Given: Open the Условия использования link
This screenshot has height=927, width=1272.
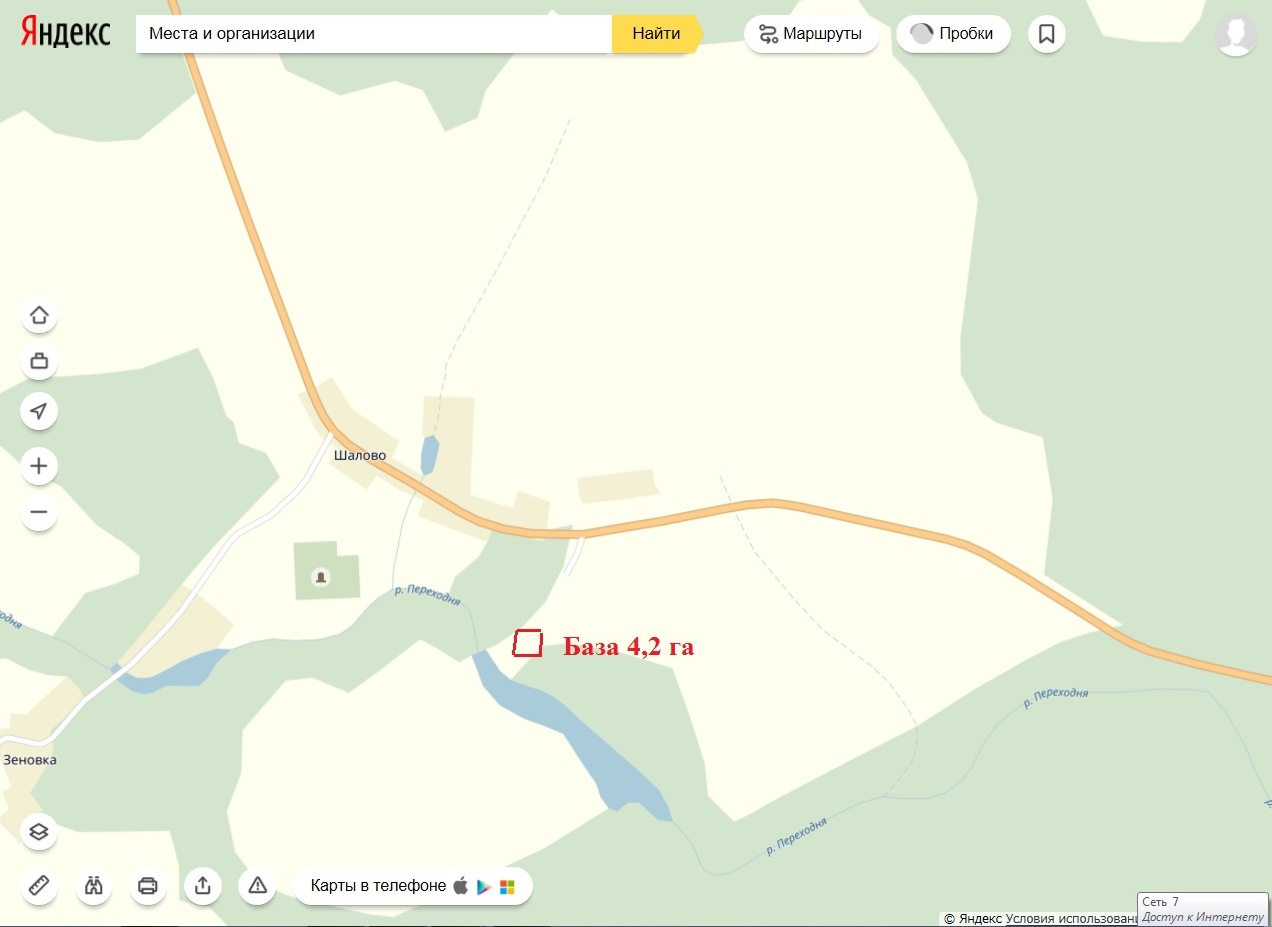Looking at the screenshot, I should pyautogui.click(x=1071, y=918).
